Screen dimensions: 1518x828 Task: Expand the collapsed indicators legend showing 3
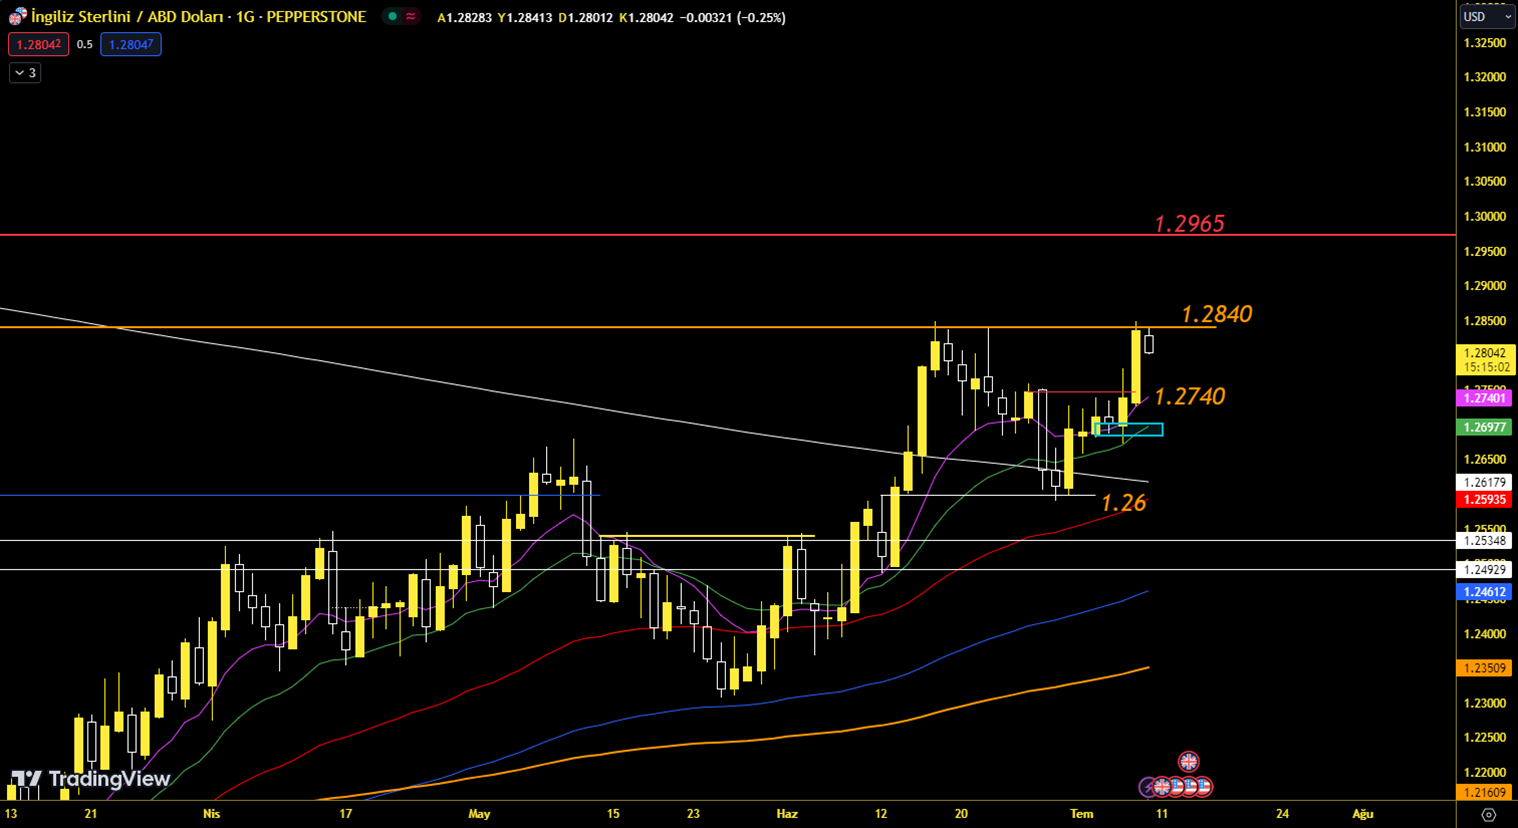(25, 73)
